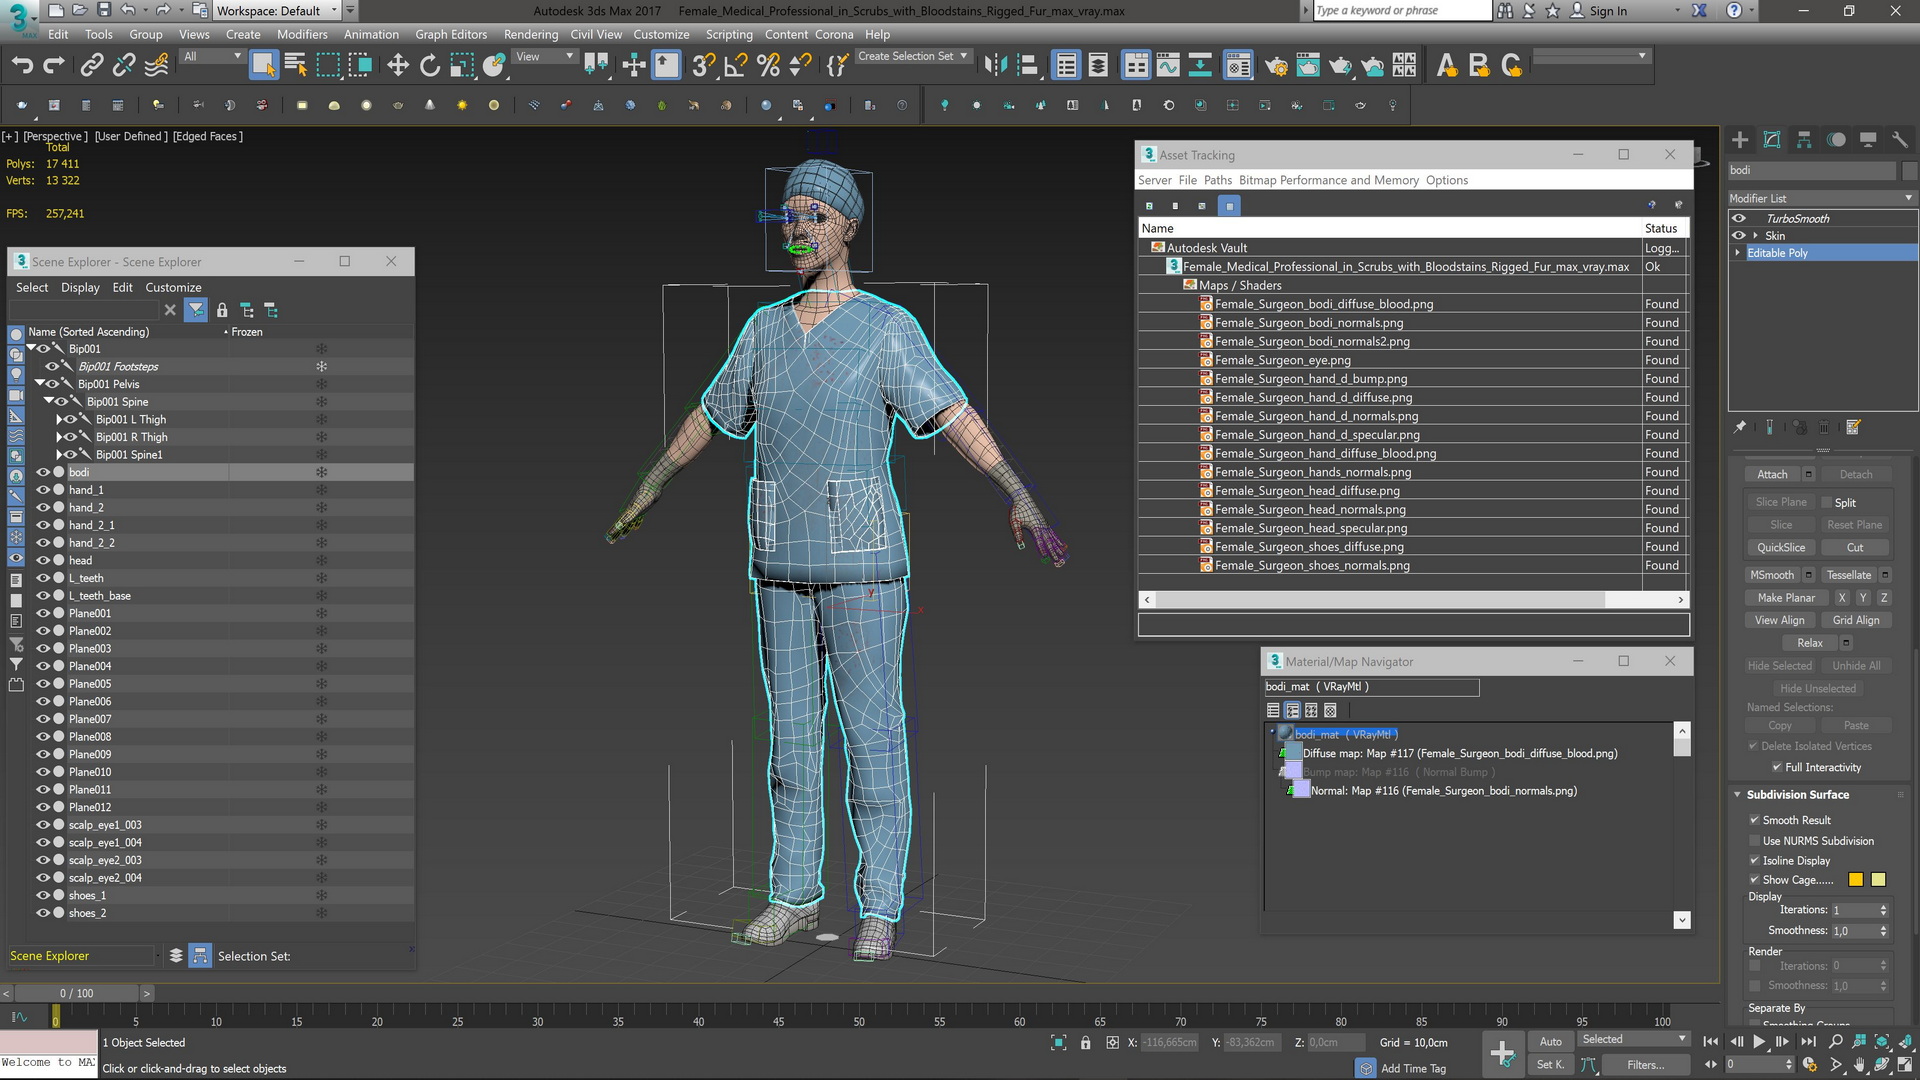The width and height of the screenshot is (1920, 1080).
Task: Expand the Bip001 L Thigh node
Action: point(59,419)
